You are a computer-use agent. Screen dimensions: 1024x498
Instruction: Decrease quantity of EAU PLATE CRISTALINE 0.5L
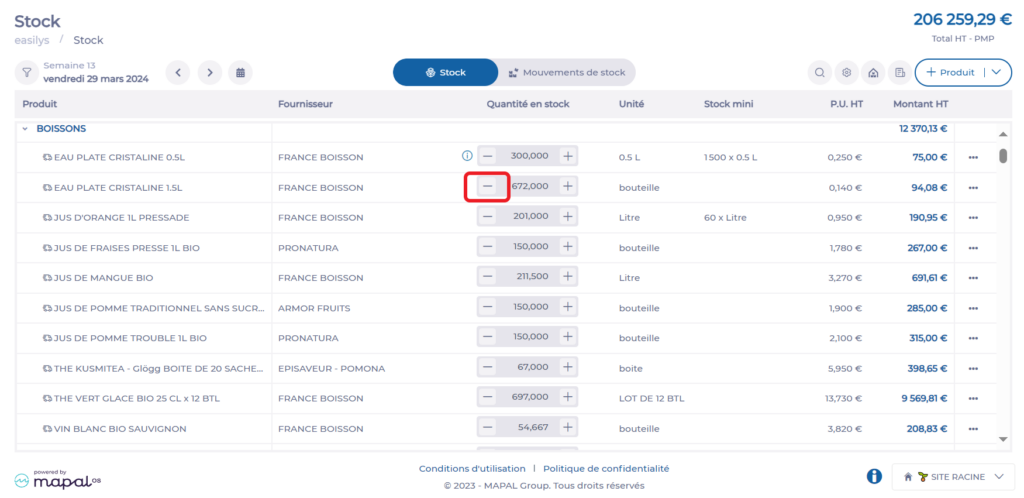pos(487,157)
